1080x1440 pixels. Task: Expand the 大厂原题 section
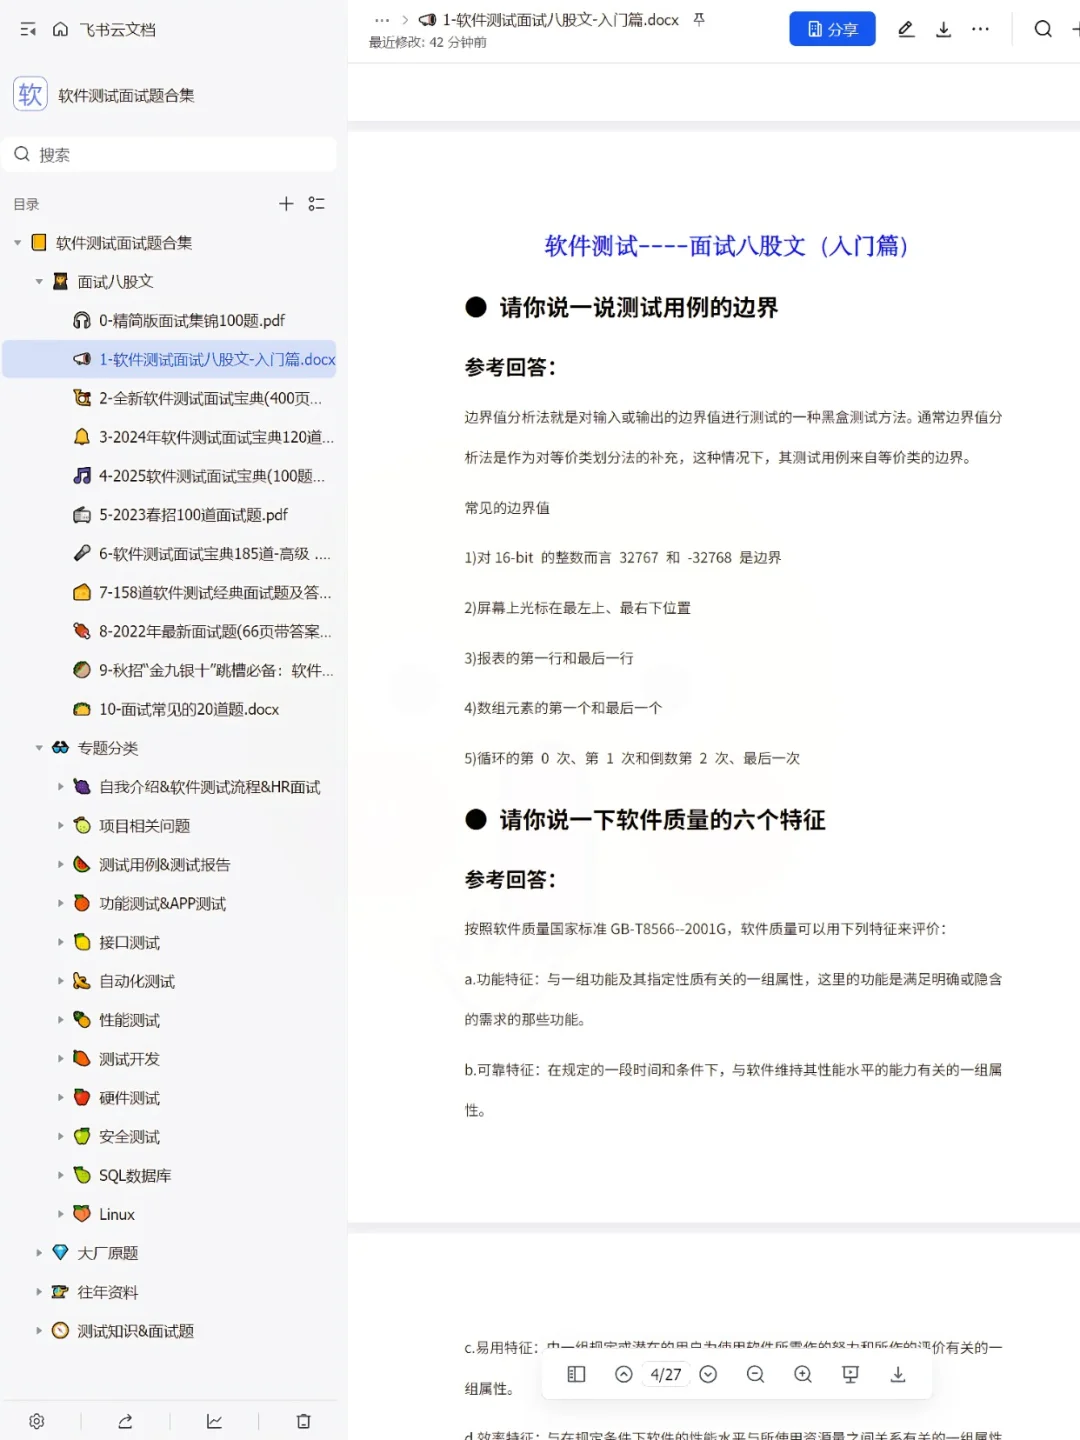(x=39, y=1252)
